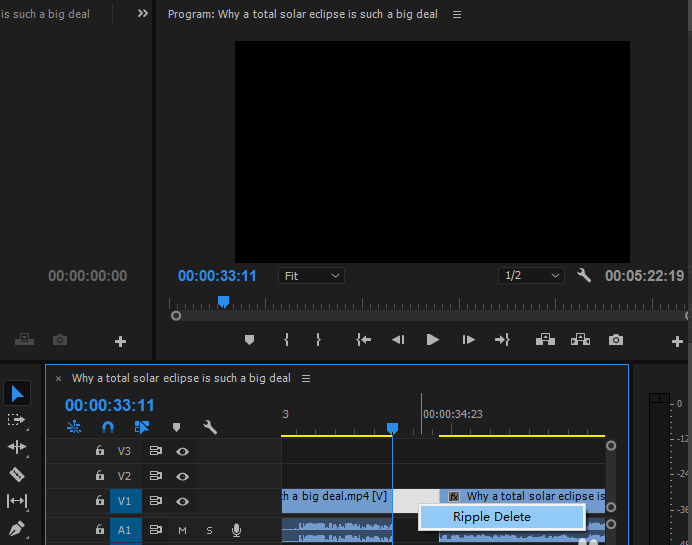The width and height of the screenshot is (692, 545).
Task: Toggle the V1 track lock
Action: 100,500
